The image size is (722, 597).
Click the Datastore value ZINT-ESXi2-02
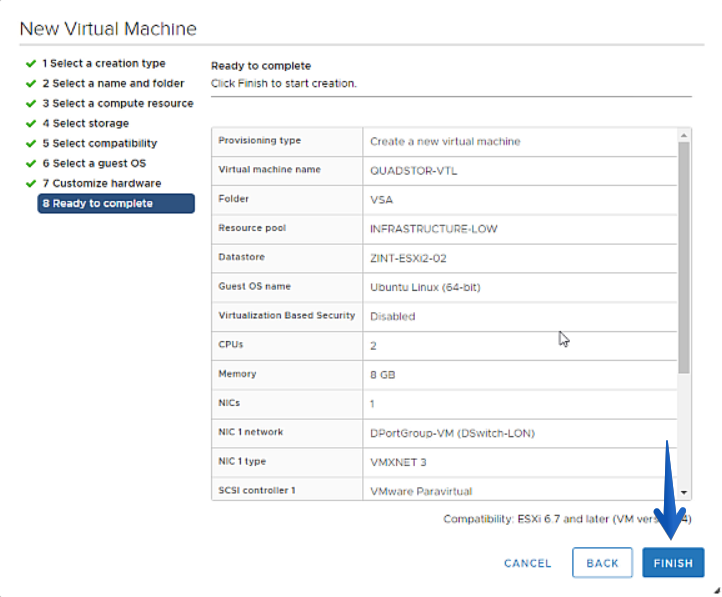(408, 258)
